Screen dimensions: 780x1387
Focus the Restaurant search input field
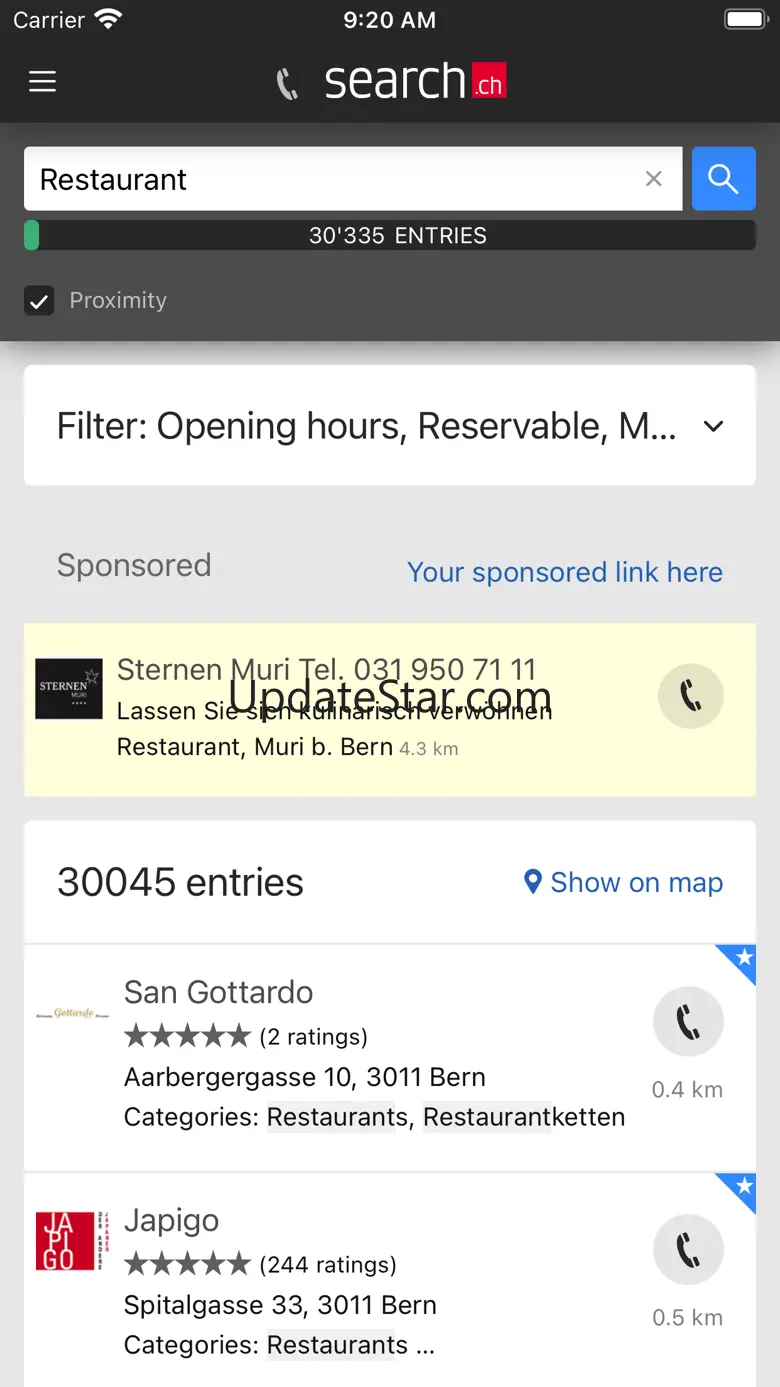tap(330, 179)
